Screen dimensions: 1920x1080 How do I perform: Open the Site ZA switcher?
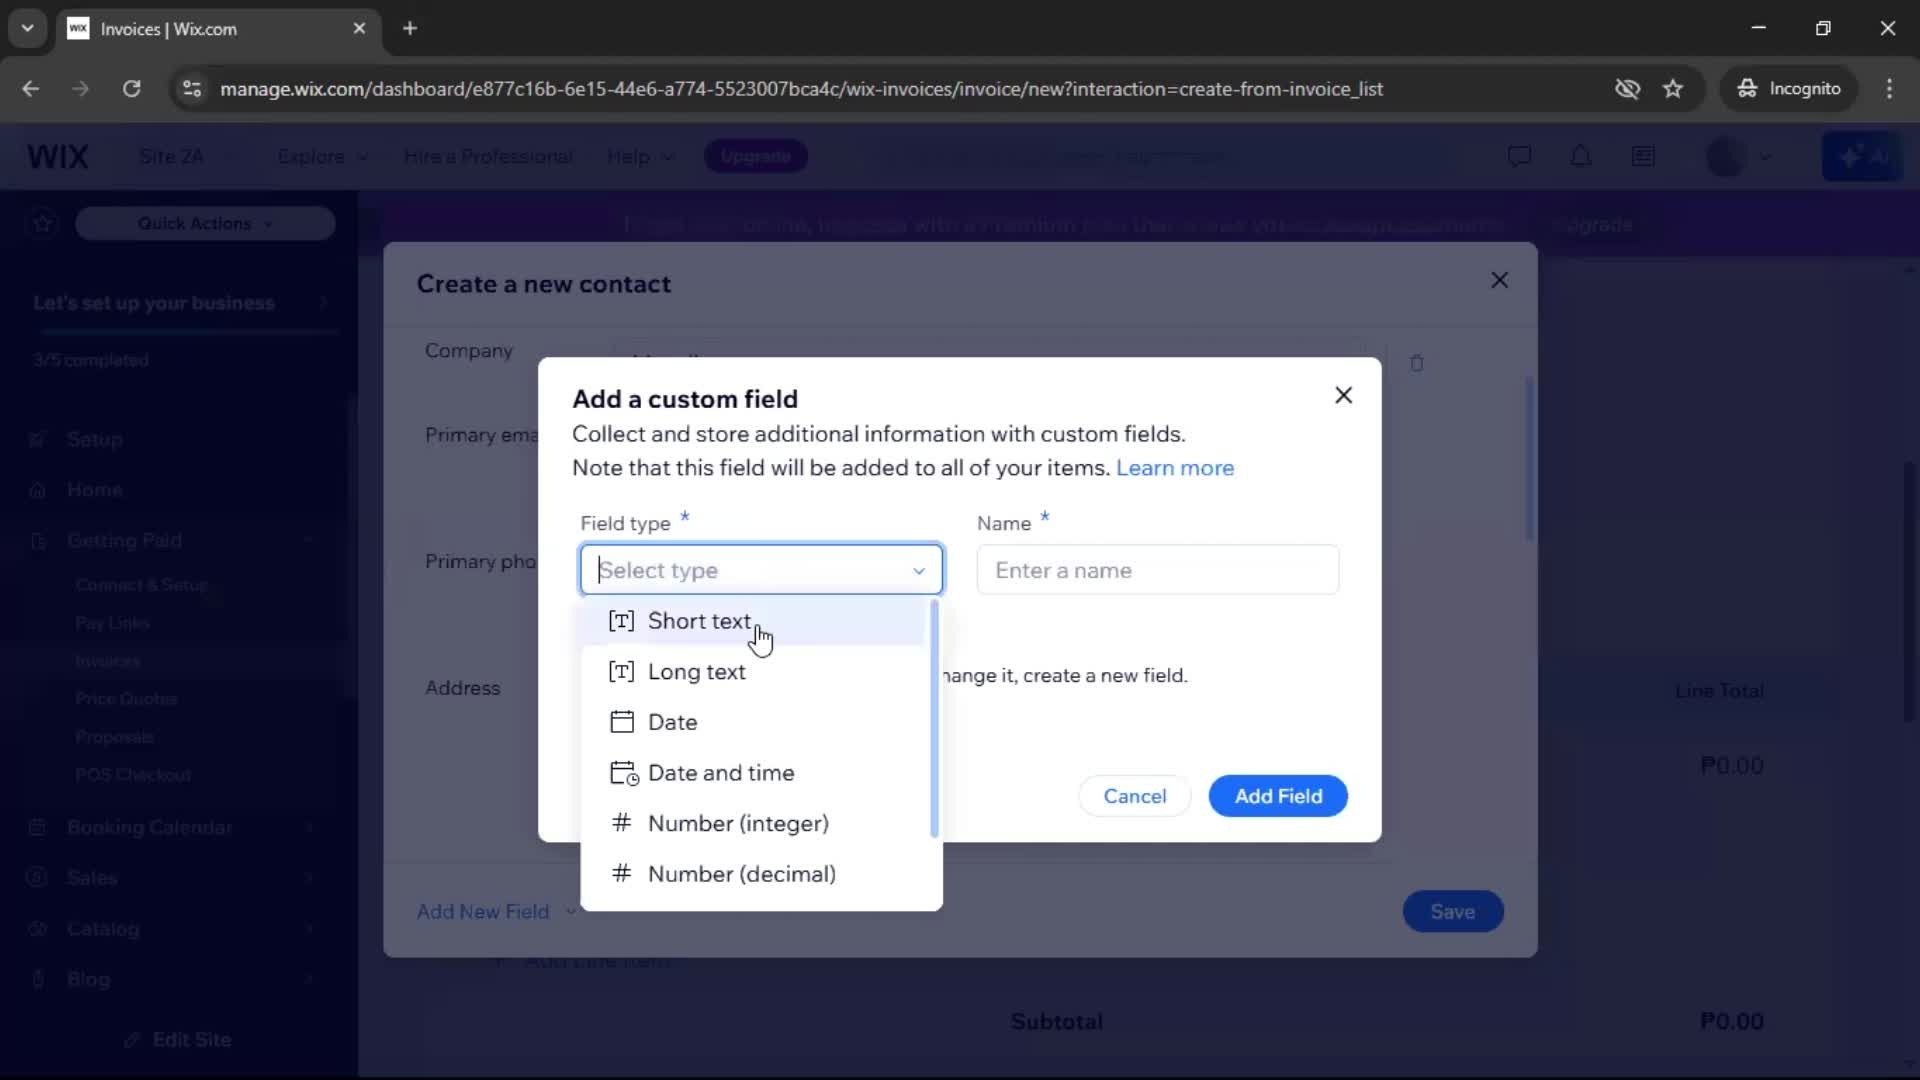point(188,157)
